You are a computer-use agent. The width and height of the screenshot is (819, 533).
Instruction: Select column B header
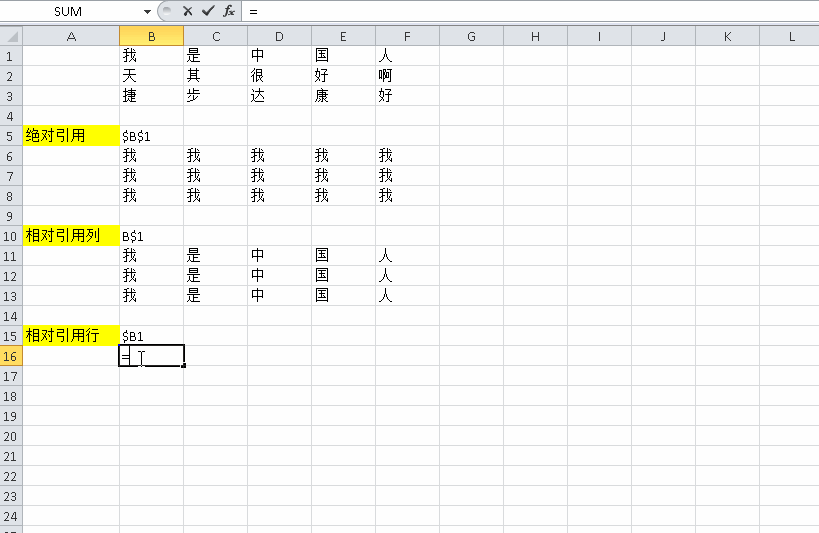(x=151, y=37)
